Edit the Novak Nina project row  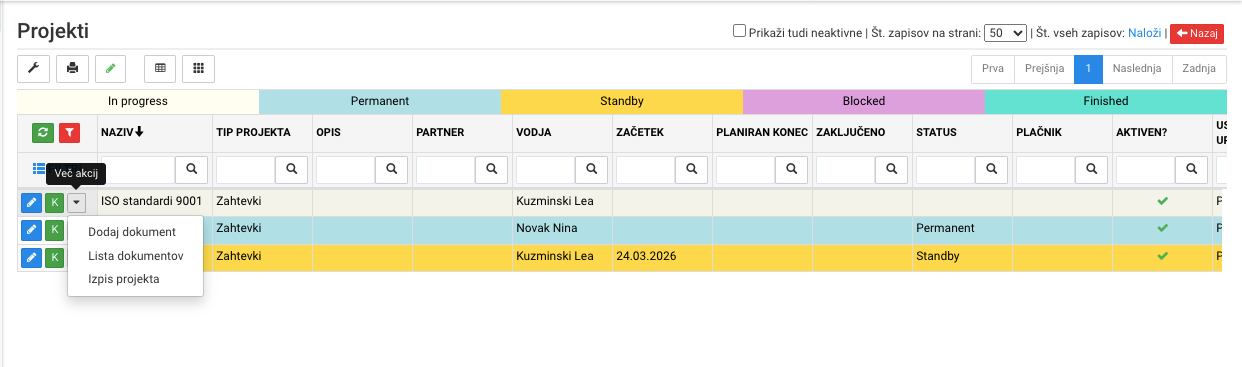31,229
